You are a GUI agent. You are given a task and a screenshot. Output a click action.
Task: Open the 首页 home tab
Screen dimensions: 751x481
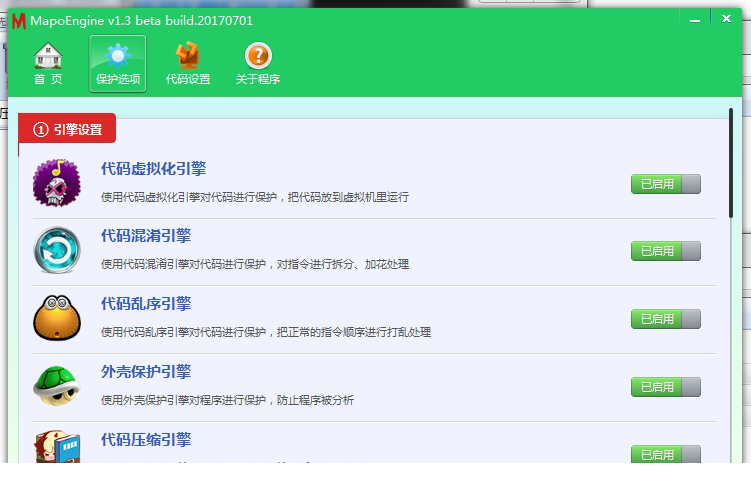click(47, 64)
